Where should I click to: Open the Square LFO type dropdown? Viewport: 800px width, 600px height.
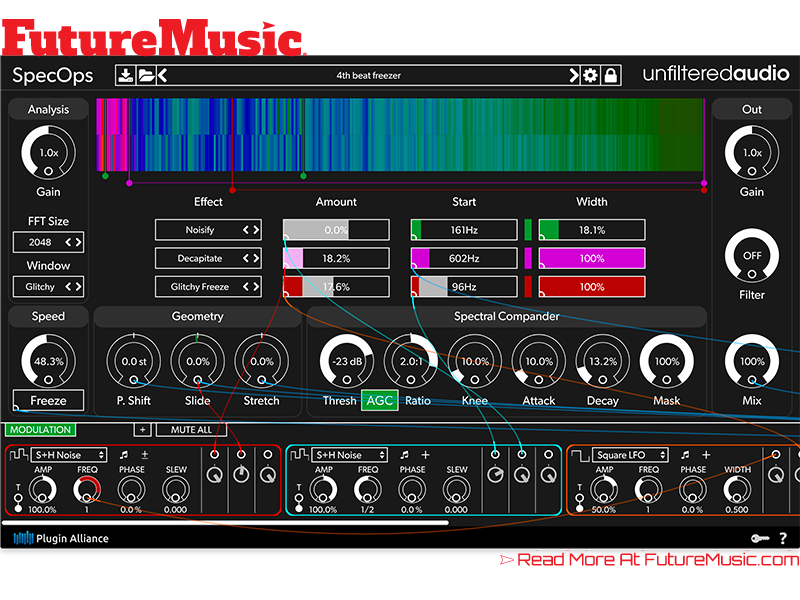(630, 455)
